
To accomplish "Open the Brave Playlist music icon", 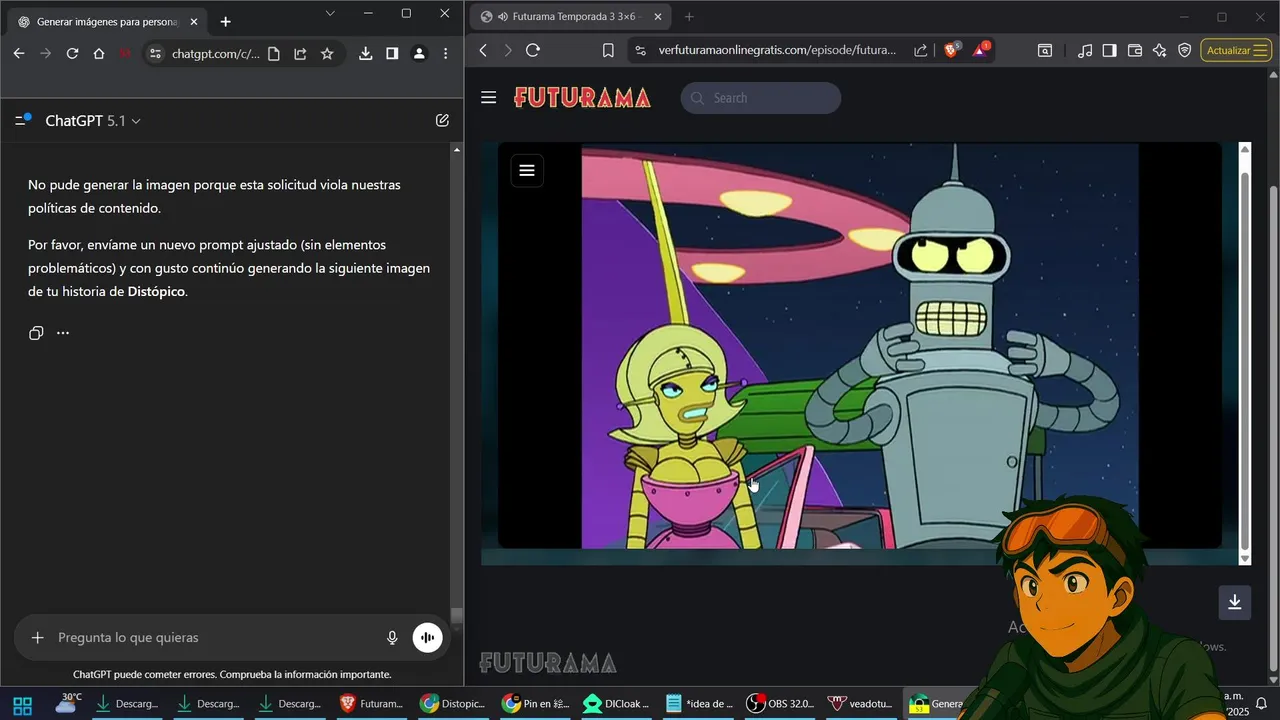I will pos(1085,50).
